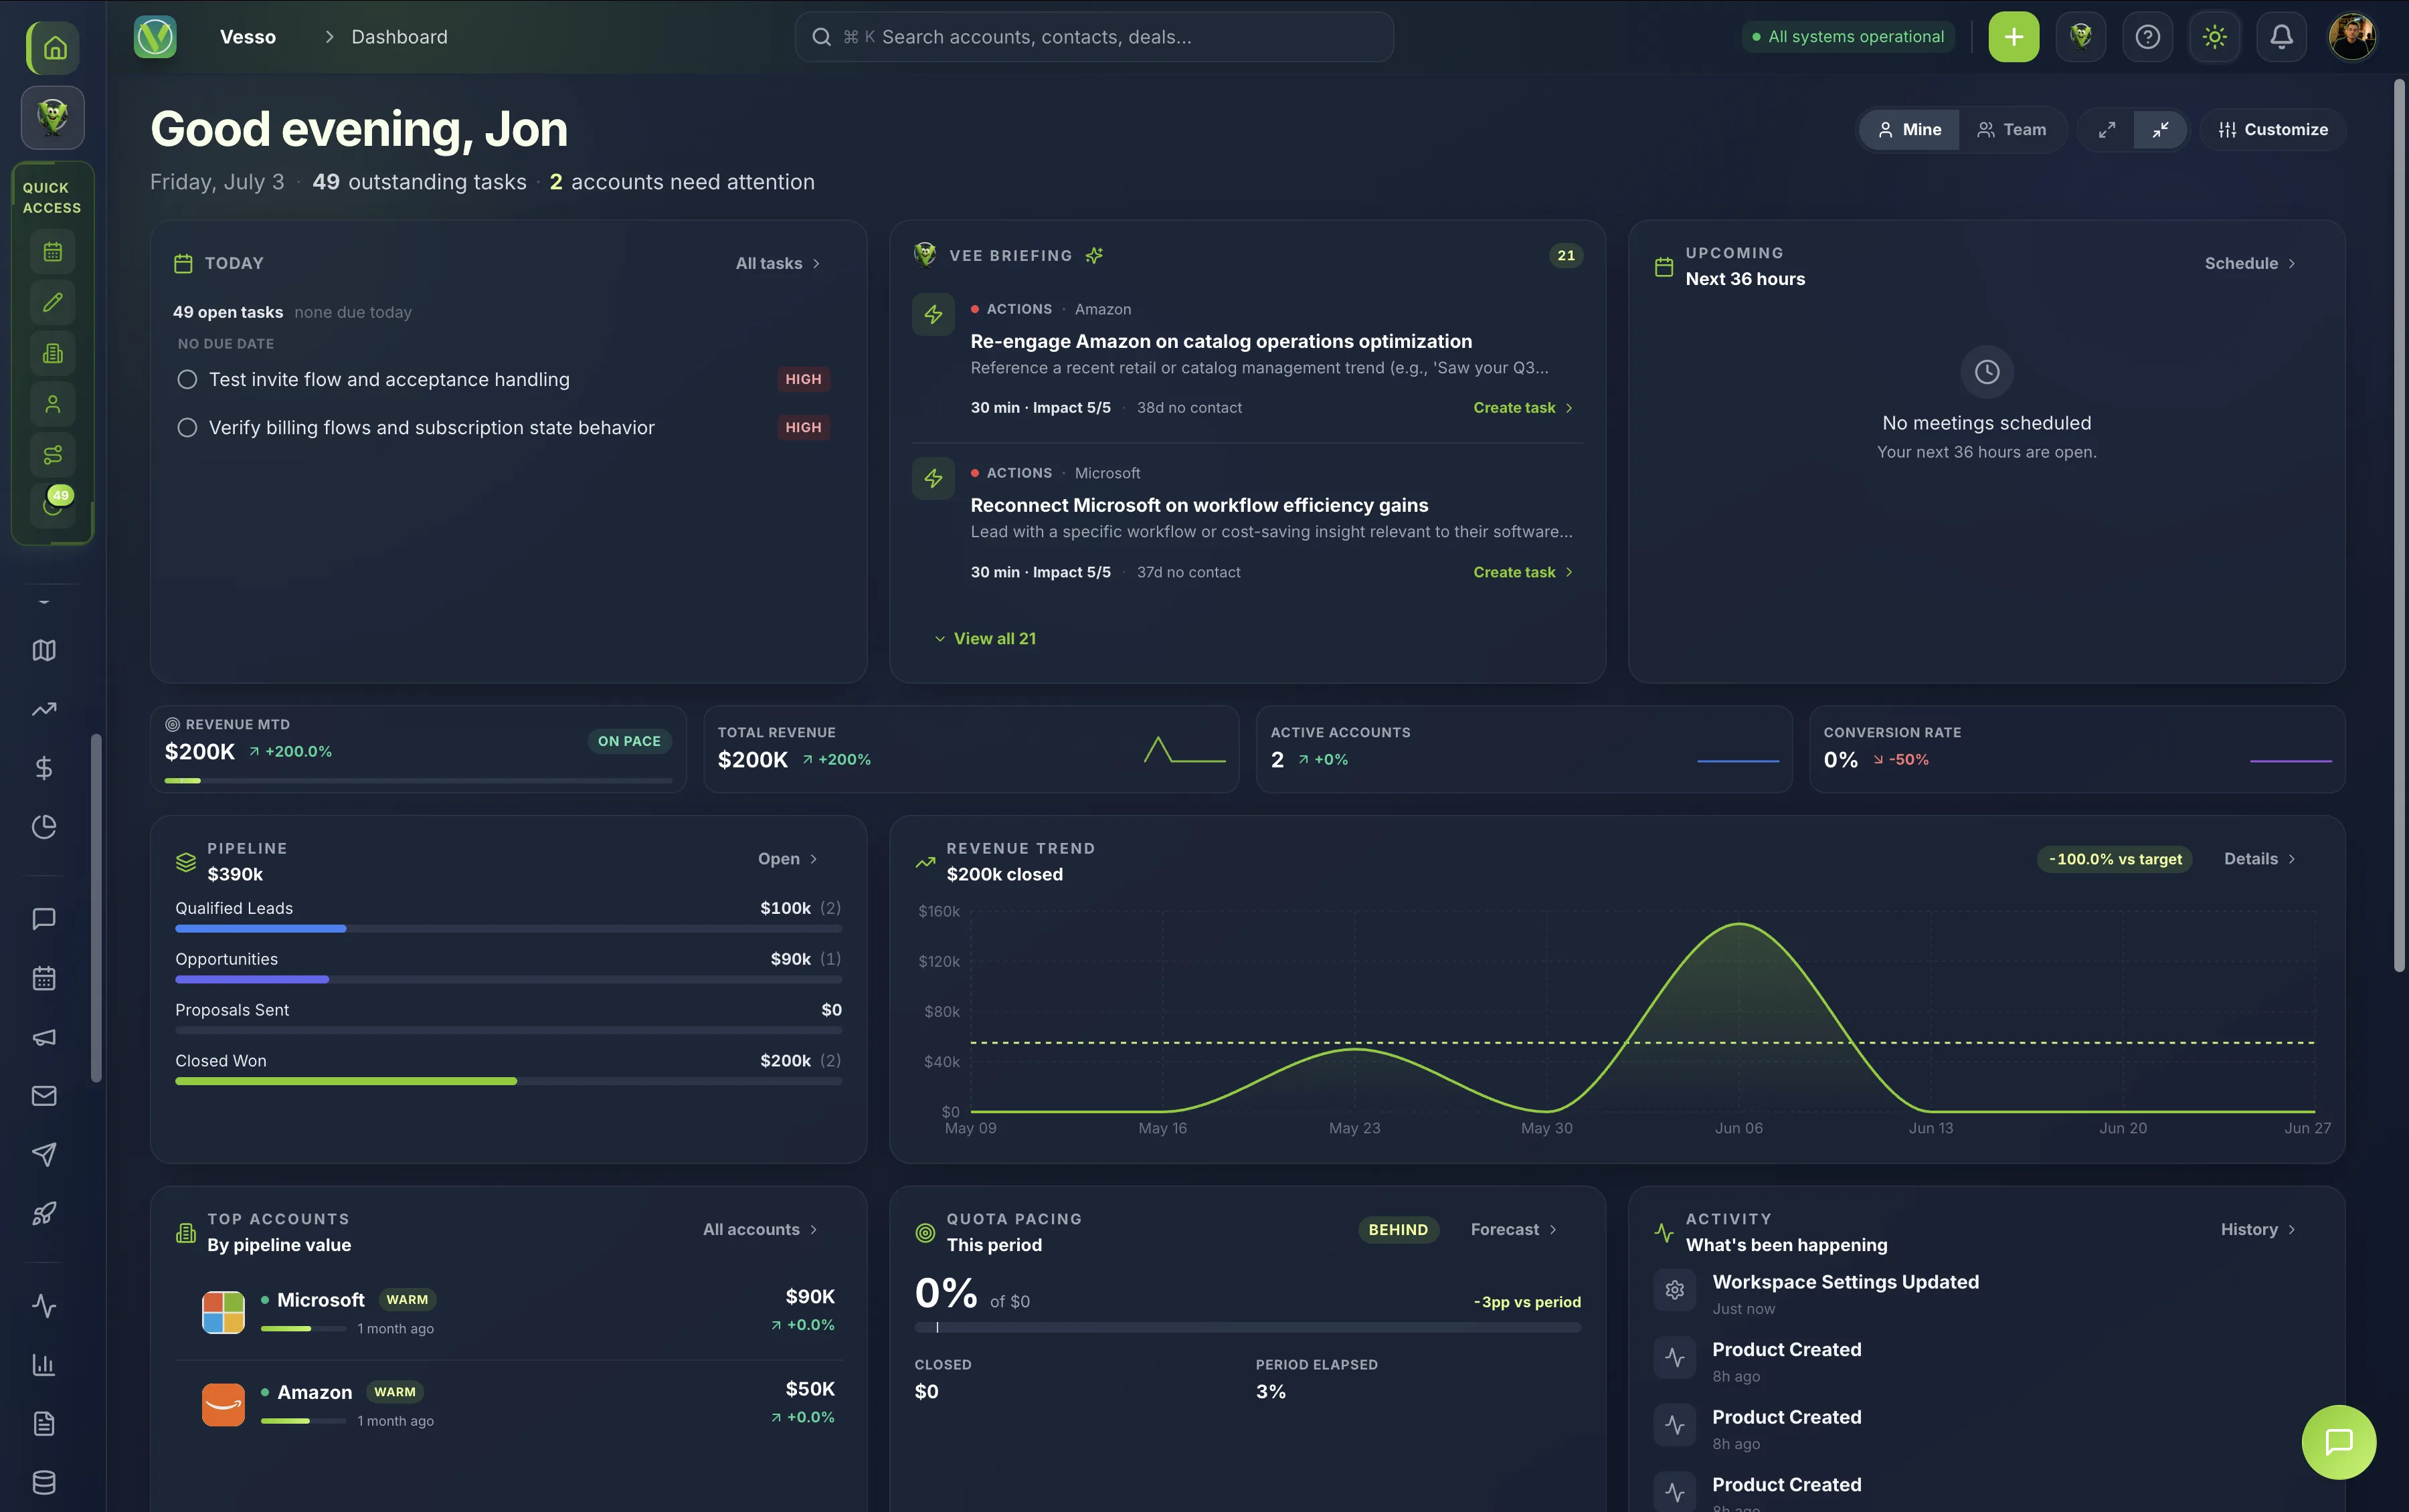
Task: Open the help question mark icon
Action: (2147, 37)
